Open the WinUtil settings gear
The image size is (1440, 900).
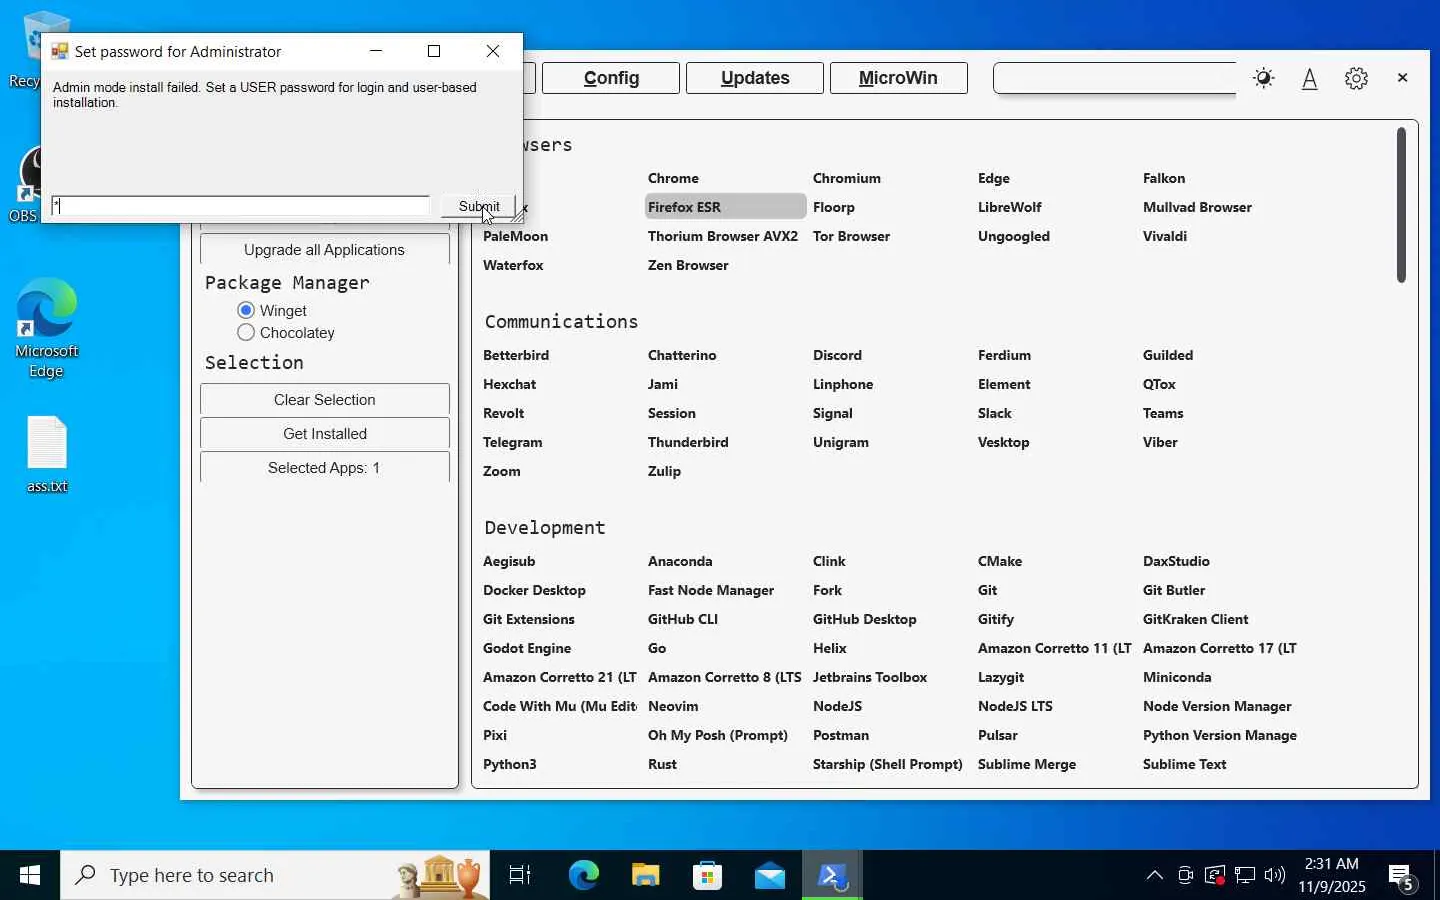(1356, 78)
